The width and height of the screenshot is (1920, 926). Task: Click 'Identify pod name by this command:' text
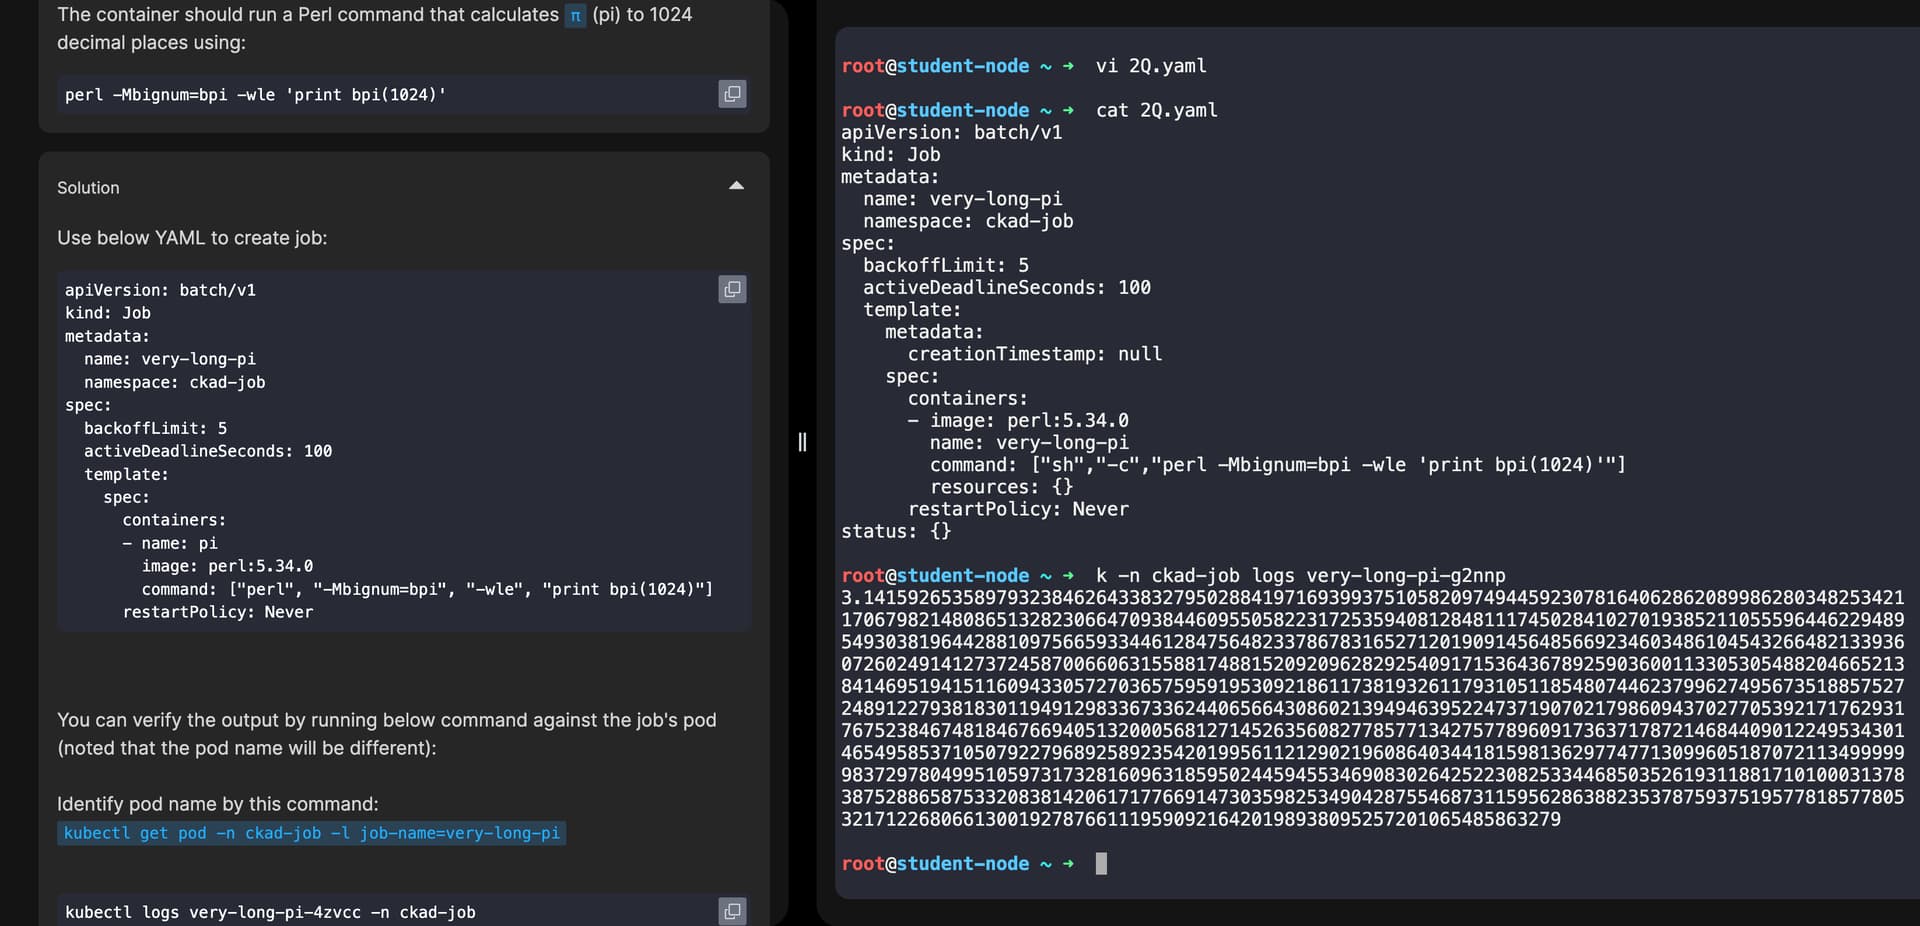pyautogui.click(x=218, y=804)
